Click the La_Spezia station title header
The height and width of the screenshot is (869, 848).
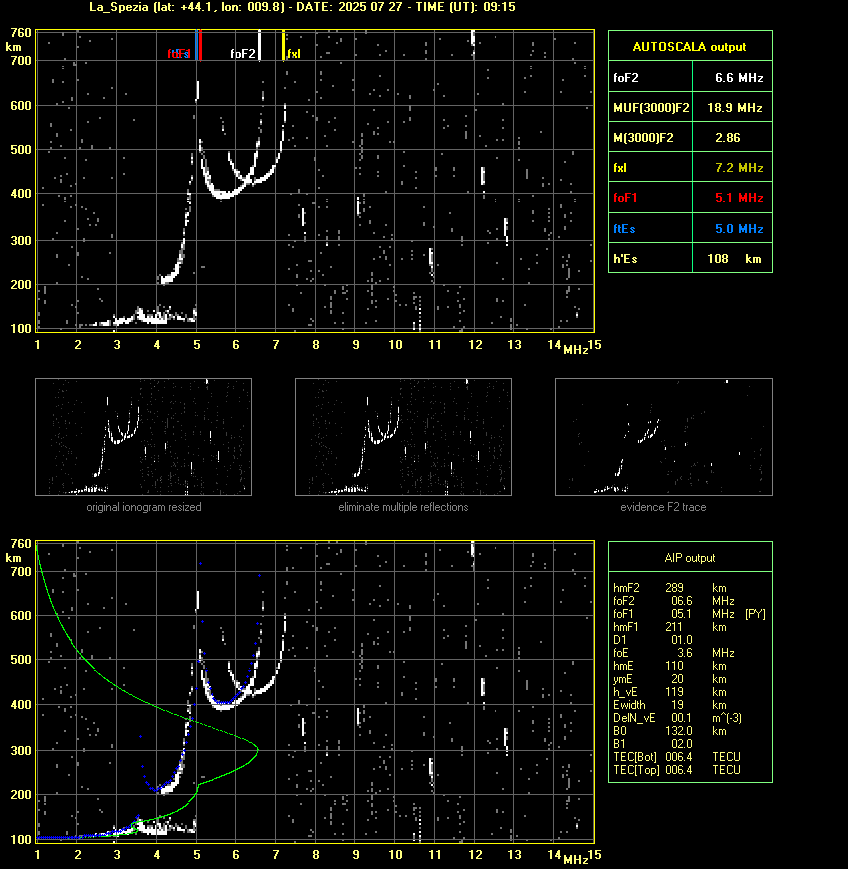pos(303,7)
